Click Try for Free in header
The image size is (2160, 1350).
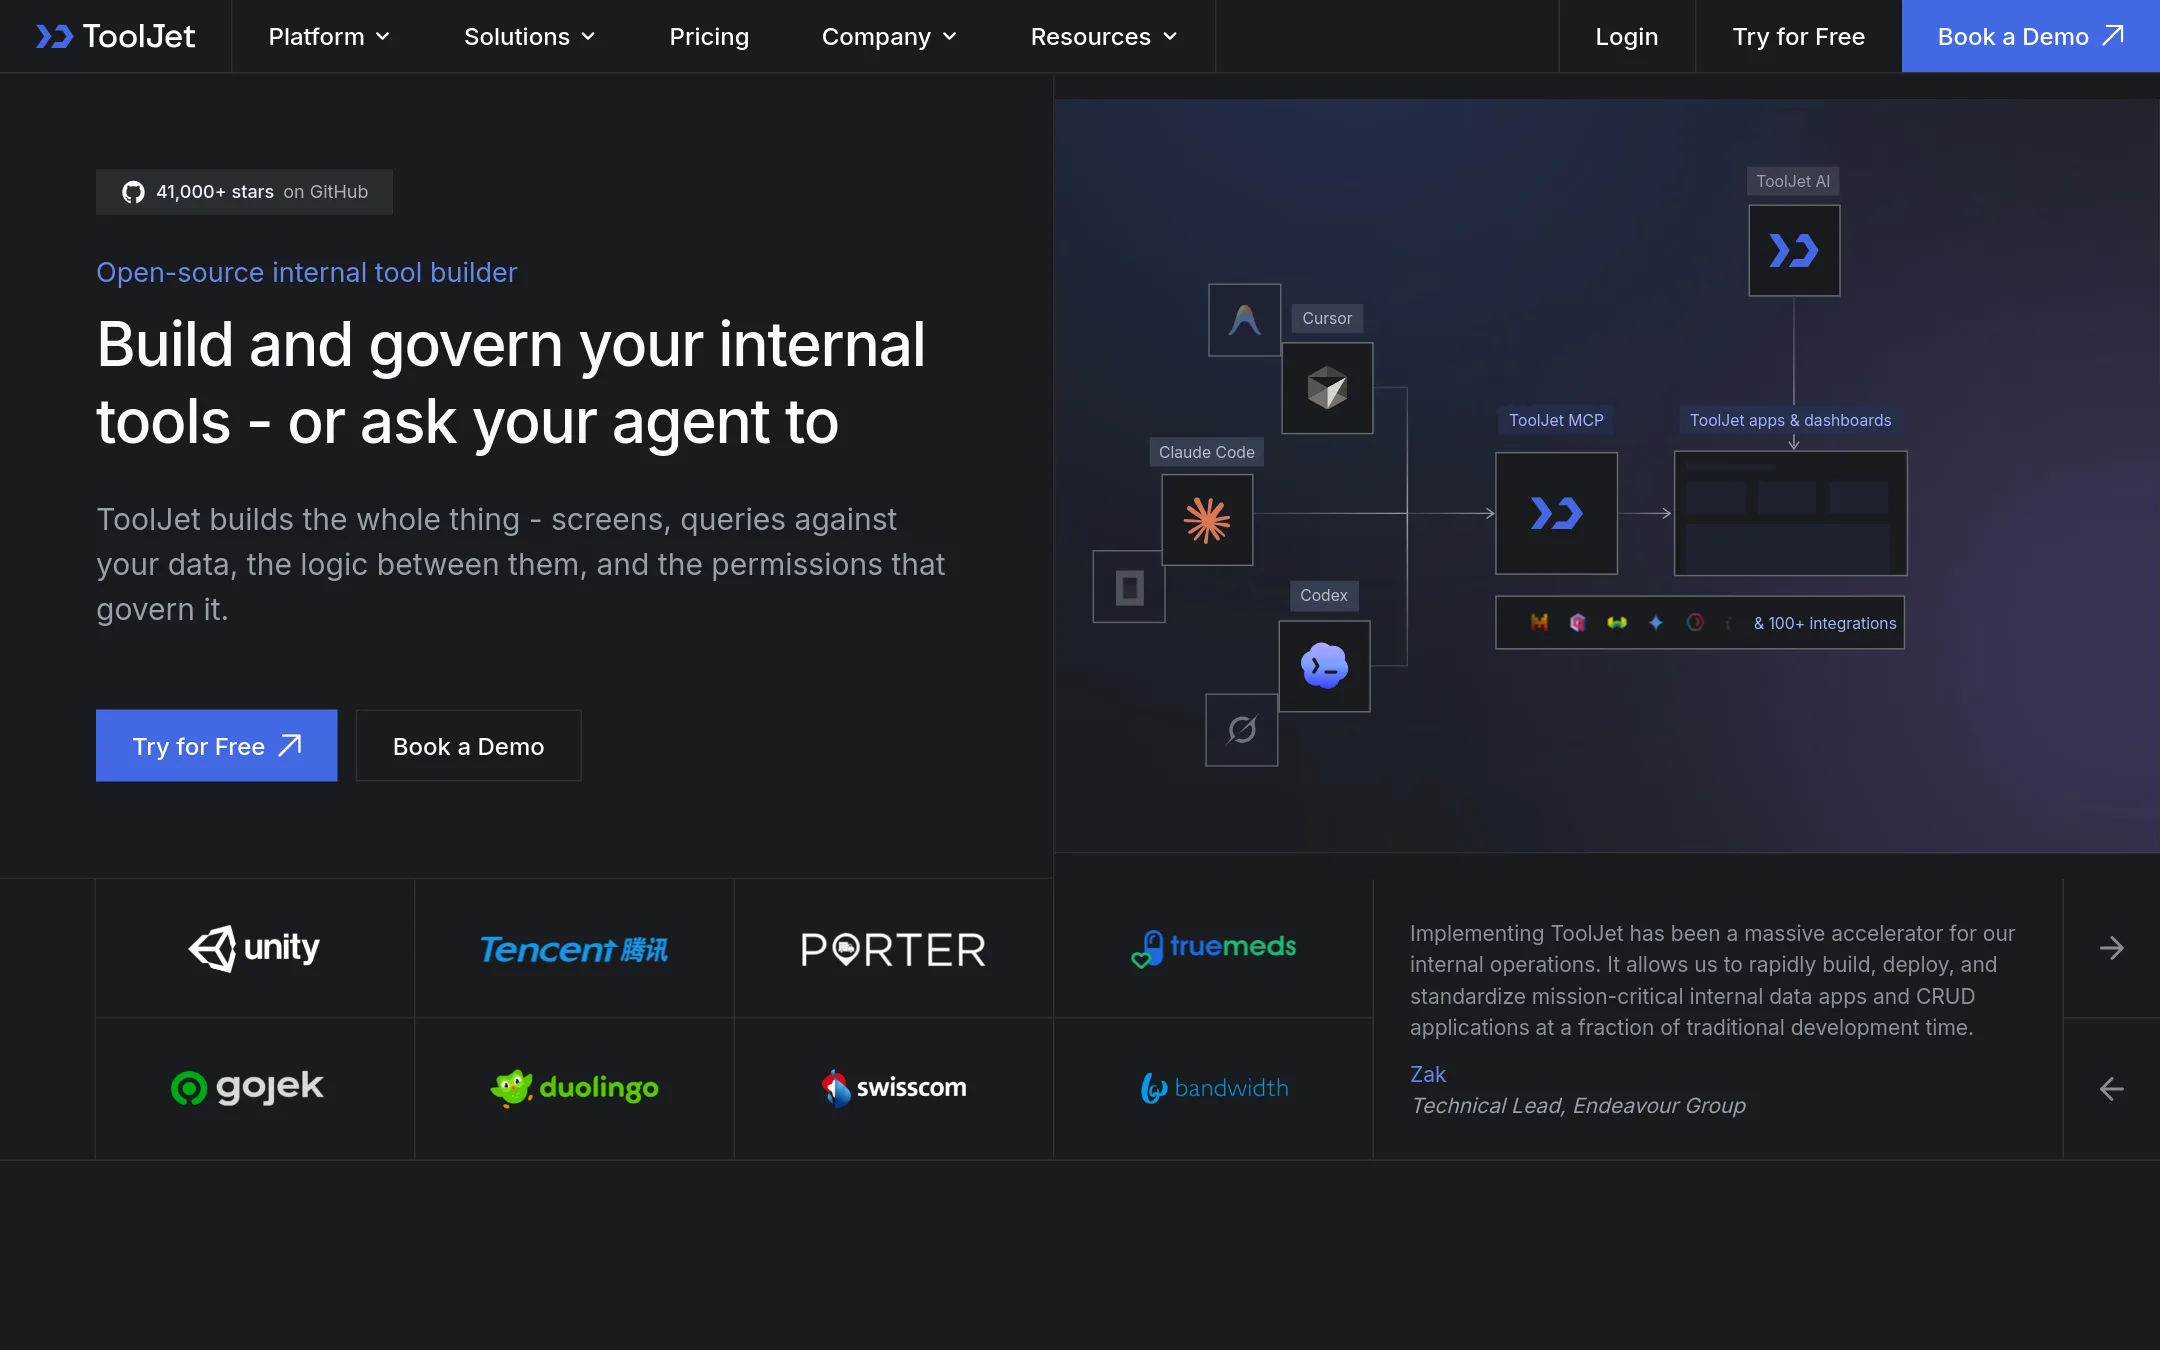point(1798,36)
